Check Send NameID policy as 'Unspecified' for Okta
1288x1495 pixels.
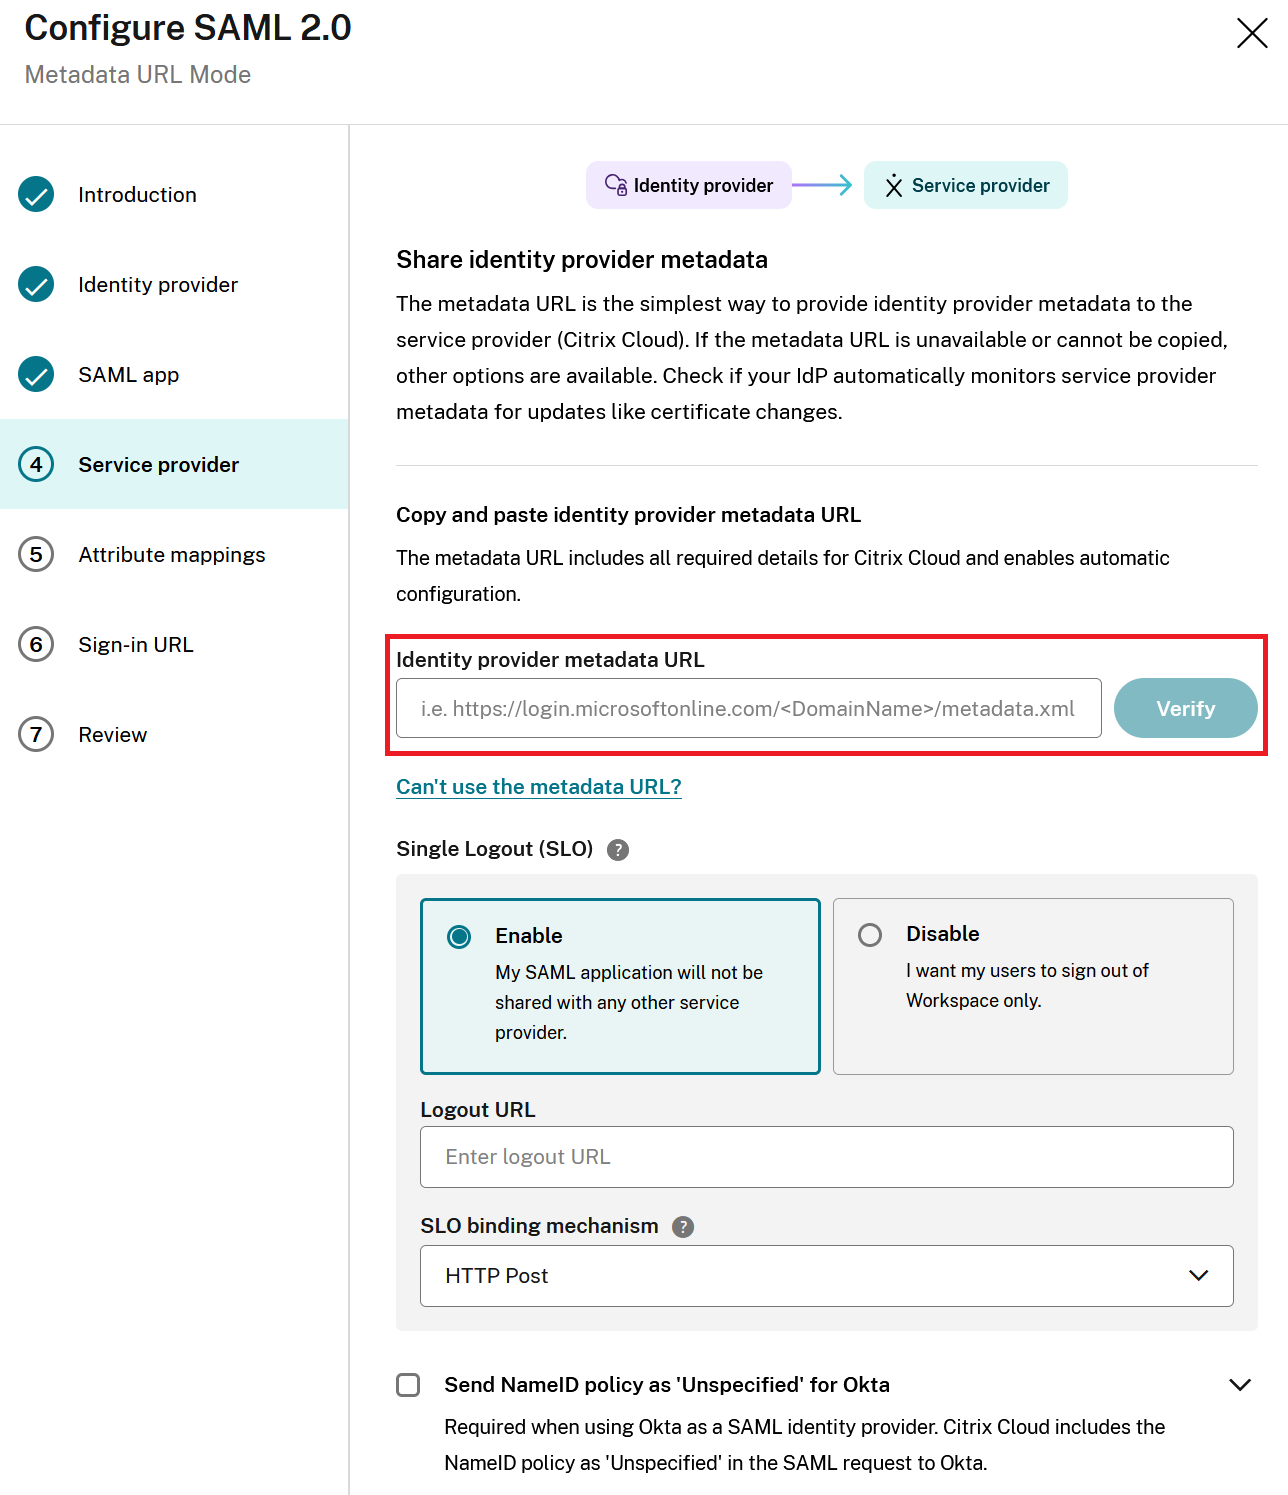(408, 1385)
